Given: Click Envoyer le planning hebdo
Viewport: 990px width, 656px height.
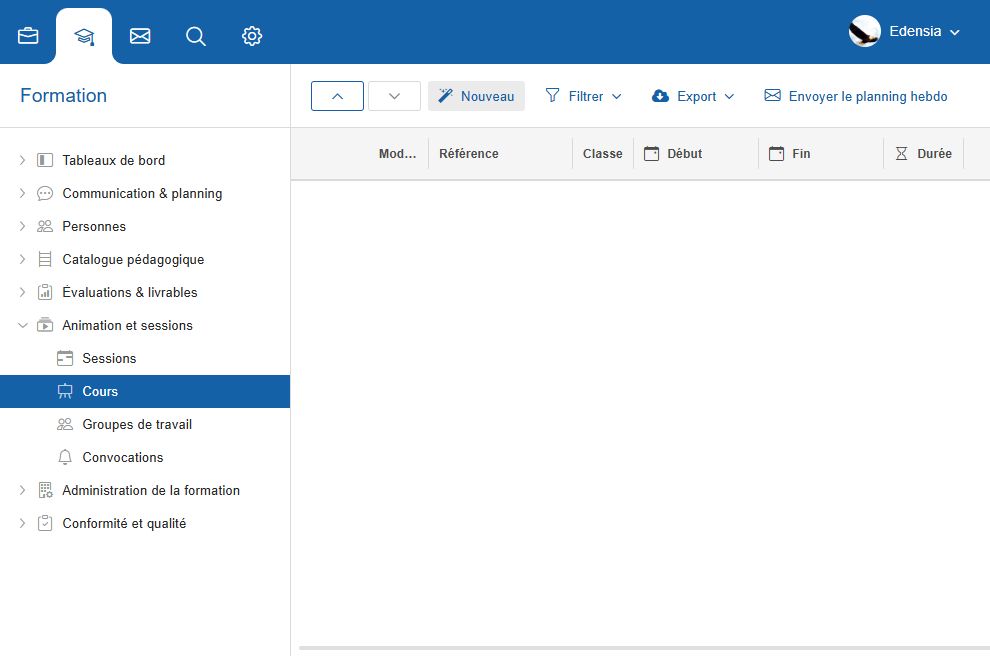Looking at the screenshot, I should click(x=856, y=96).
